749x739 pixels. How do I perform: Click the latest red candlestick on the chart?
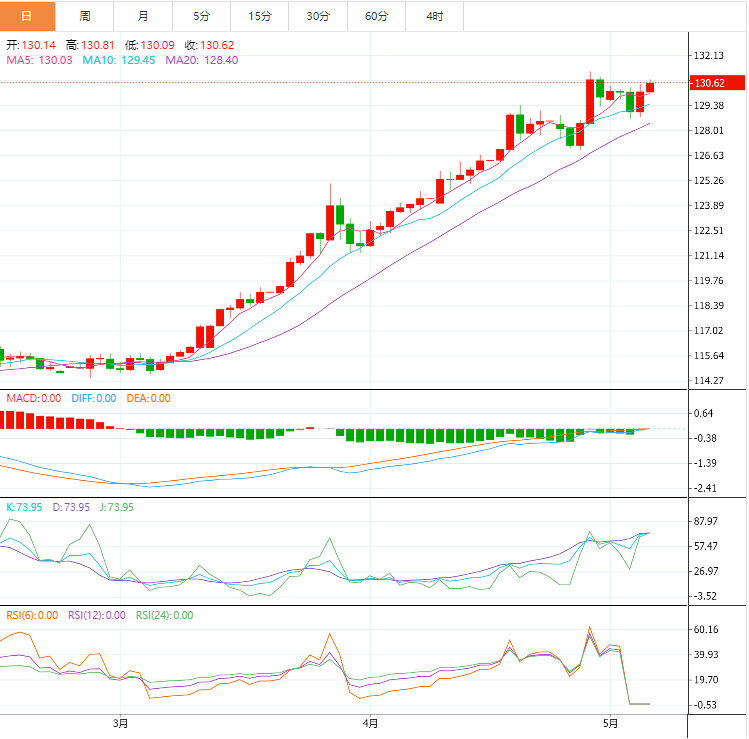[x=650, y=87]
